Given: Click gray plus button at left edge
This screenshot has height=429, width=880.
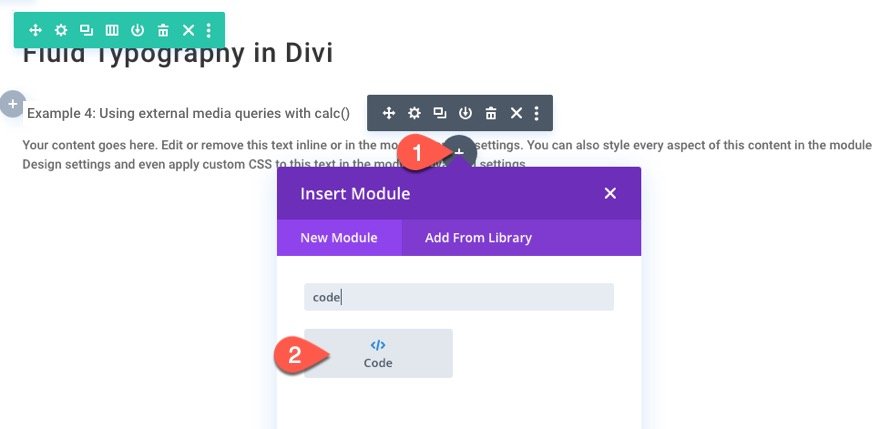Looking at the screenshot, I should [12, 104].
